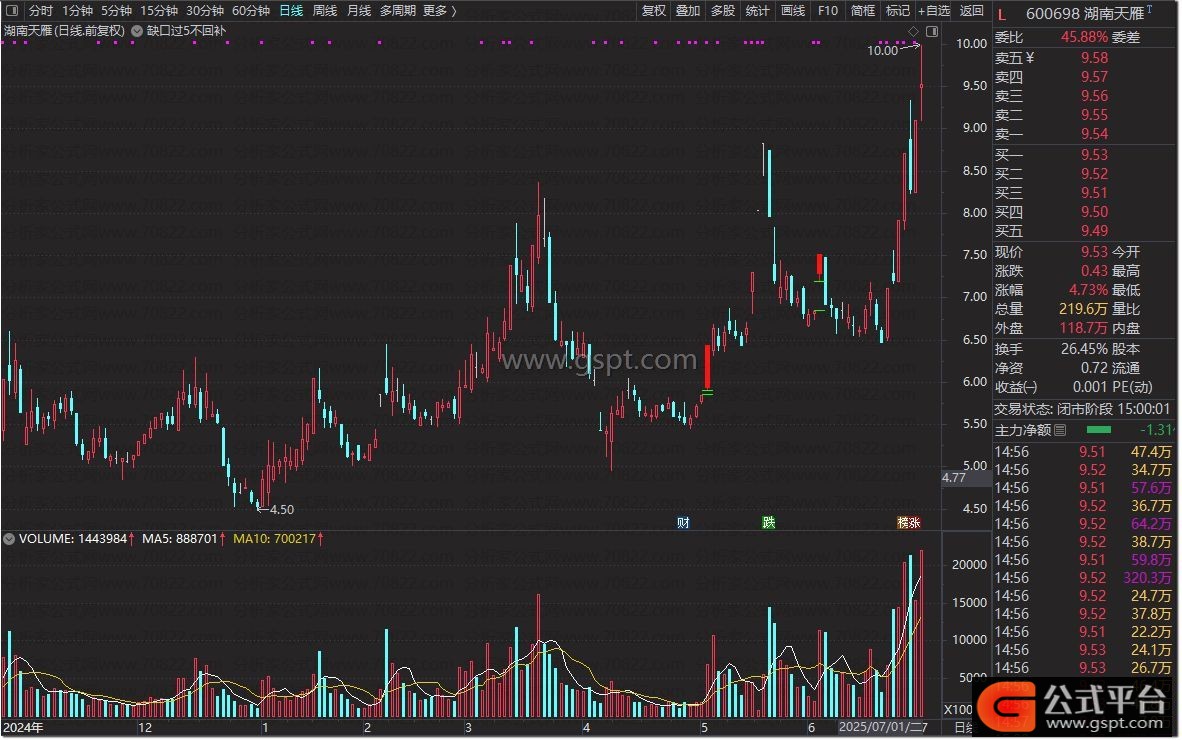
Task: Click the 湖南天雁(日线.前复权) chart title
Action: [64, 31]
